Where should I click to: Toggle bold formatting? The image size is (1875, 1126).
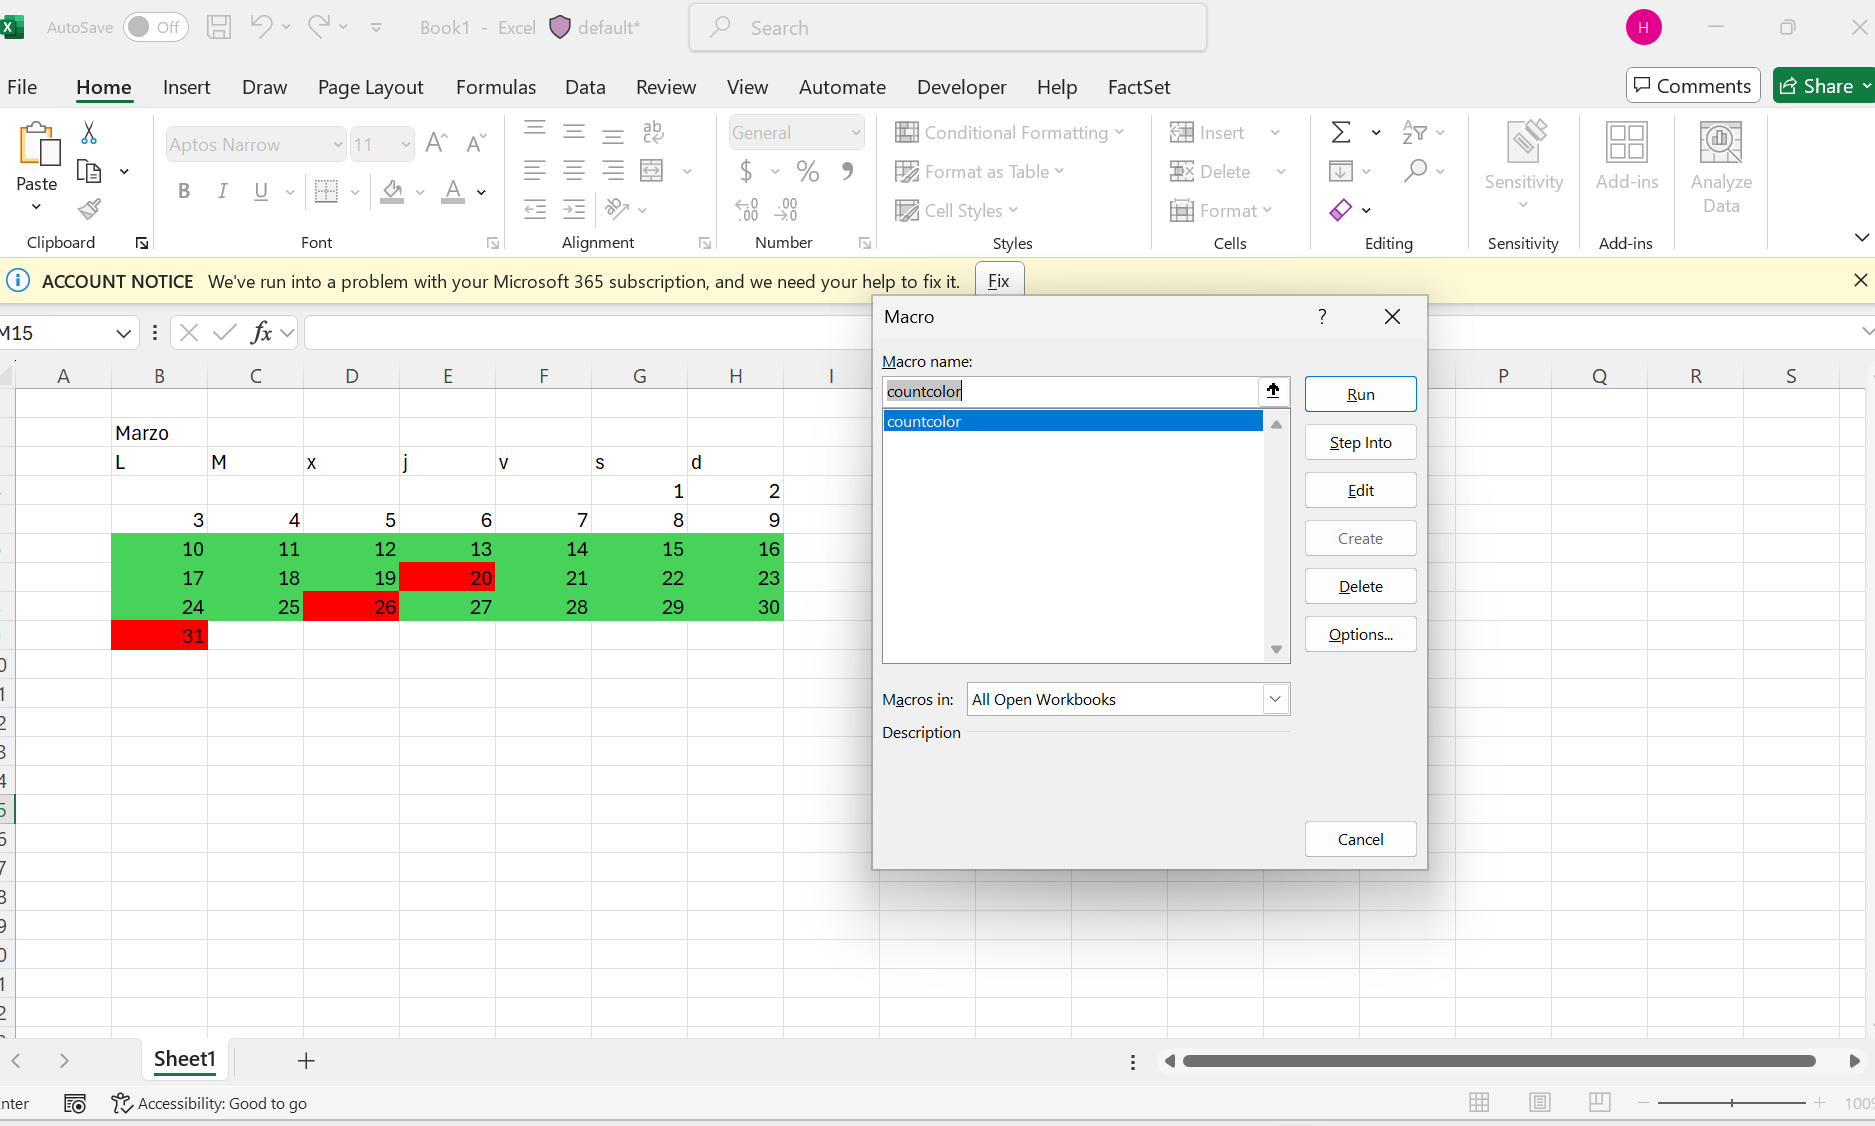pos(184,191)
